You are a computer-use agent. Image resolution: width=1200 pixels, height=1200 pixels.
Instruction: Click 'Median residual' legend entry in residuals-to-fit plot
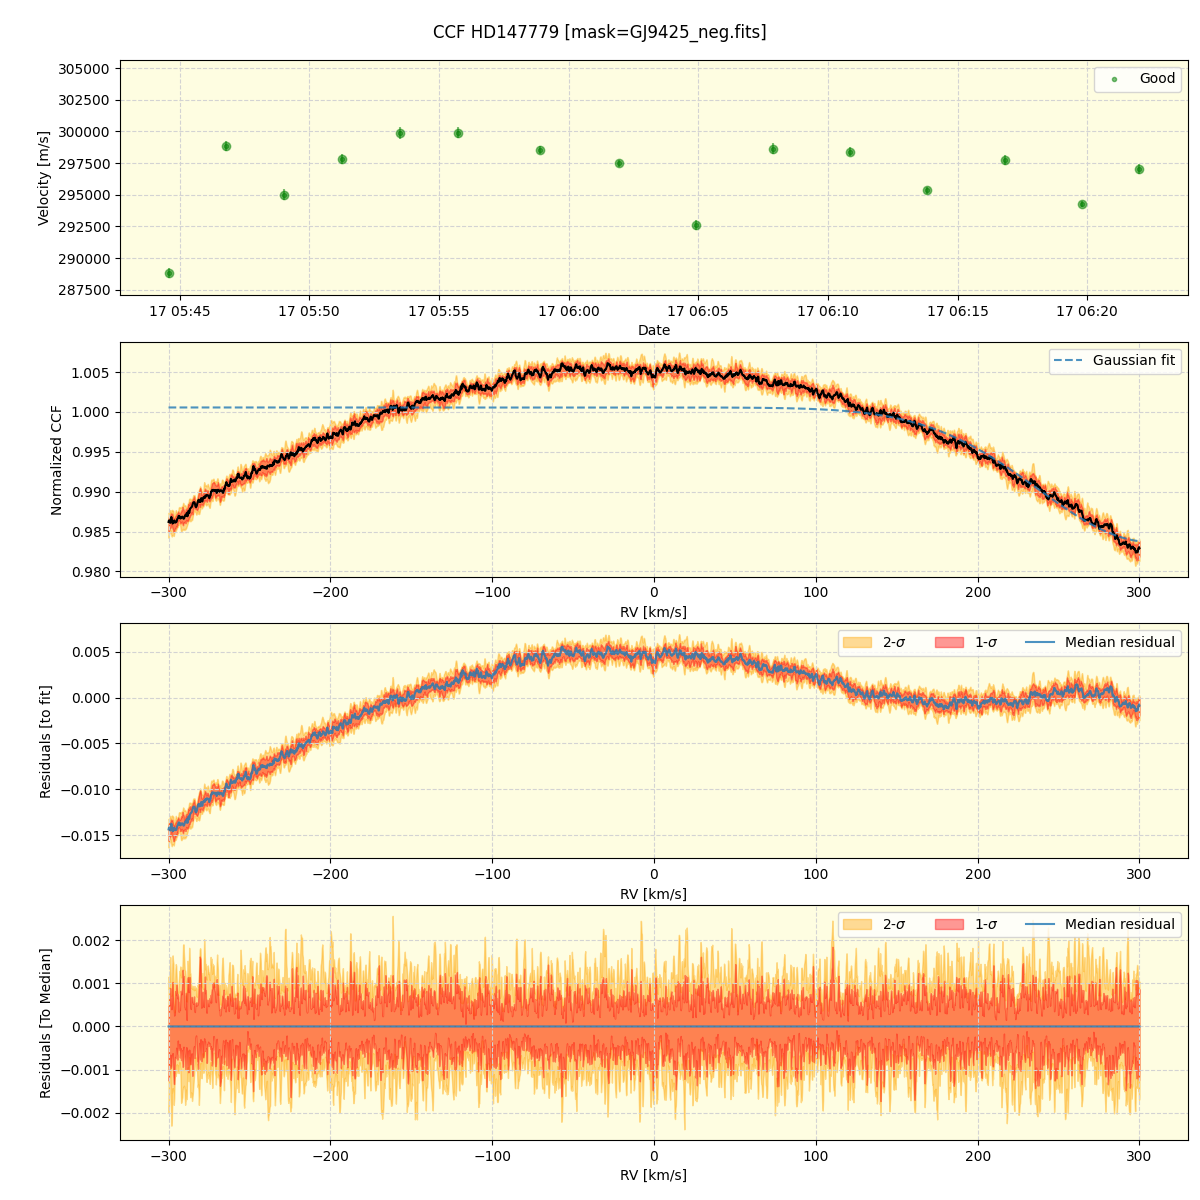1101,642
